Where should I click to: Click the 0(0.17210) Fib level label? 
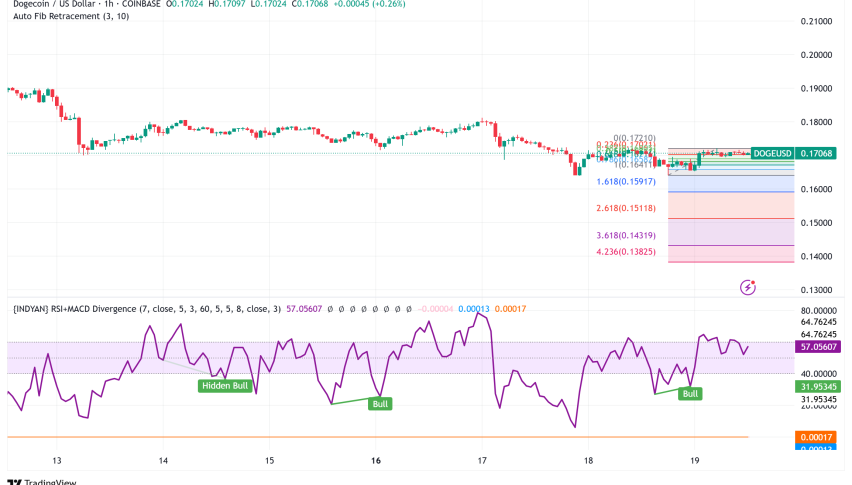point(634,138)
